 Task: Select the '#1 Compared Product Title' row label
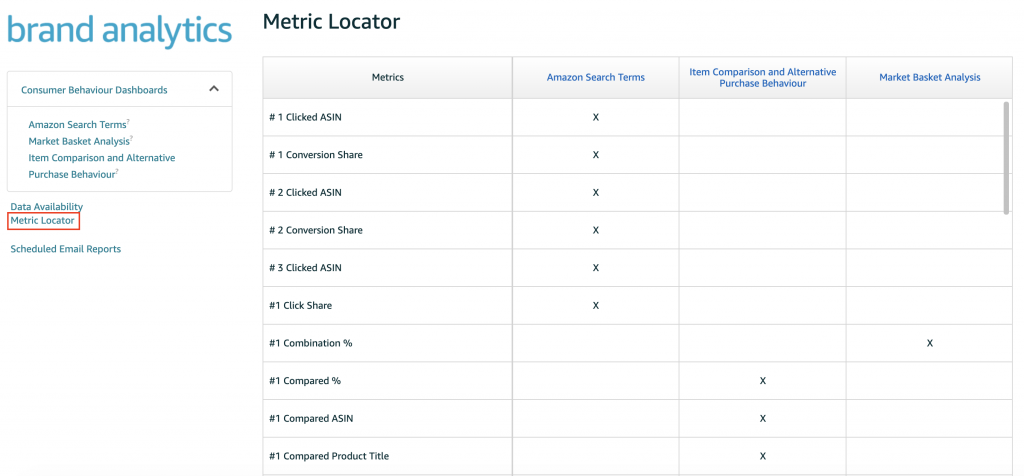pos(329,456)
